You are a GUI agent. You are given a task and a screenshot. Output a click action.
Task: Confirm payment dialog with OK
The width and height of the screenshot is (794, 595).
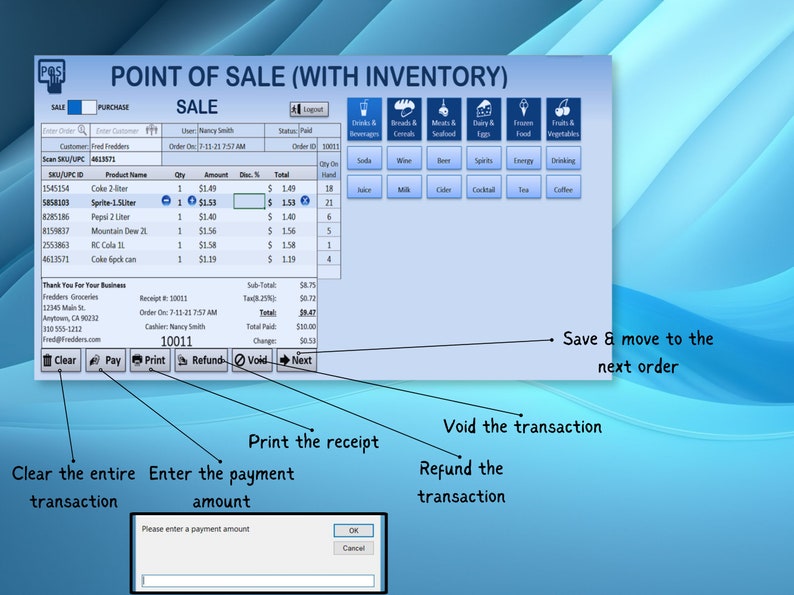(x=353, y=530)
